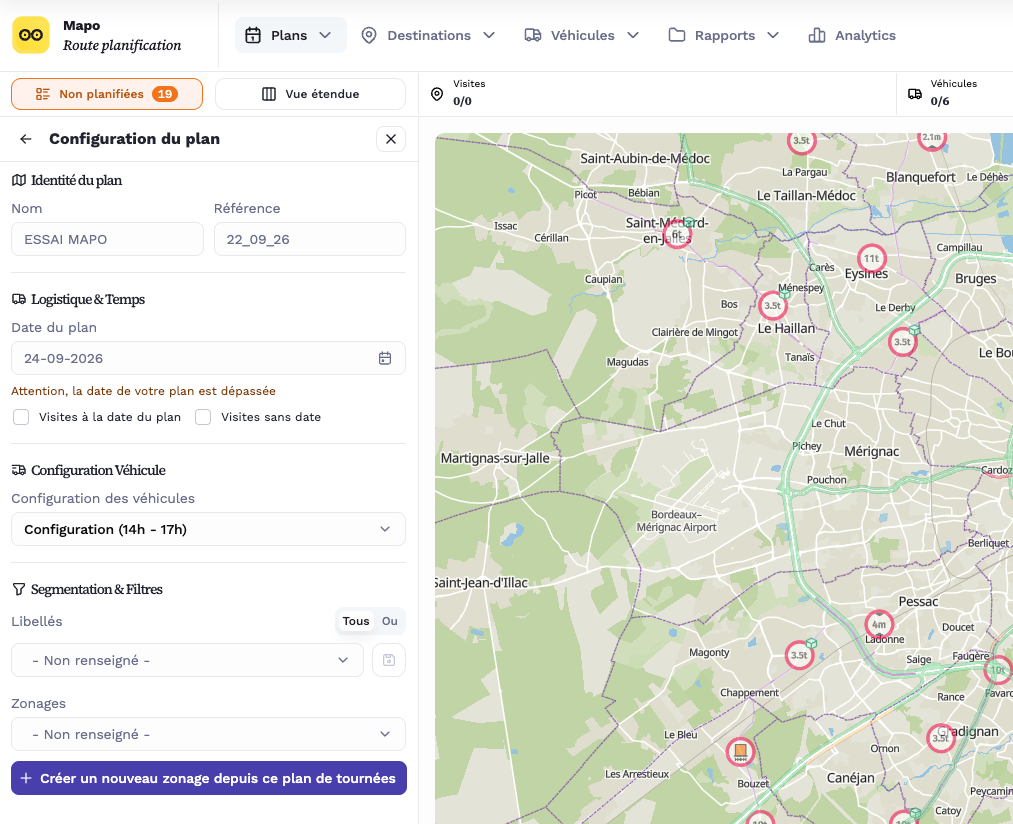
Task: Click the 3.5t marker at Le Haillan
Action: click(773, 306)
